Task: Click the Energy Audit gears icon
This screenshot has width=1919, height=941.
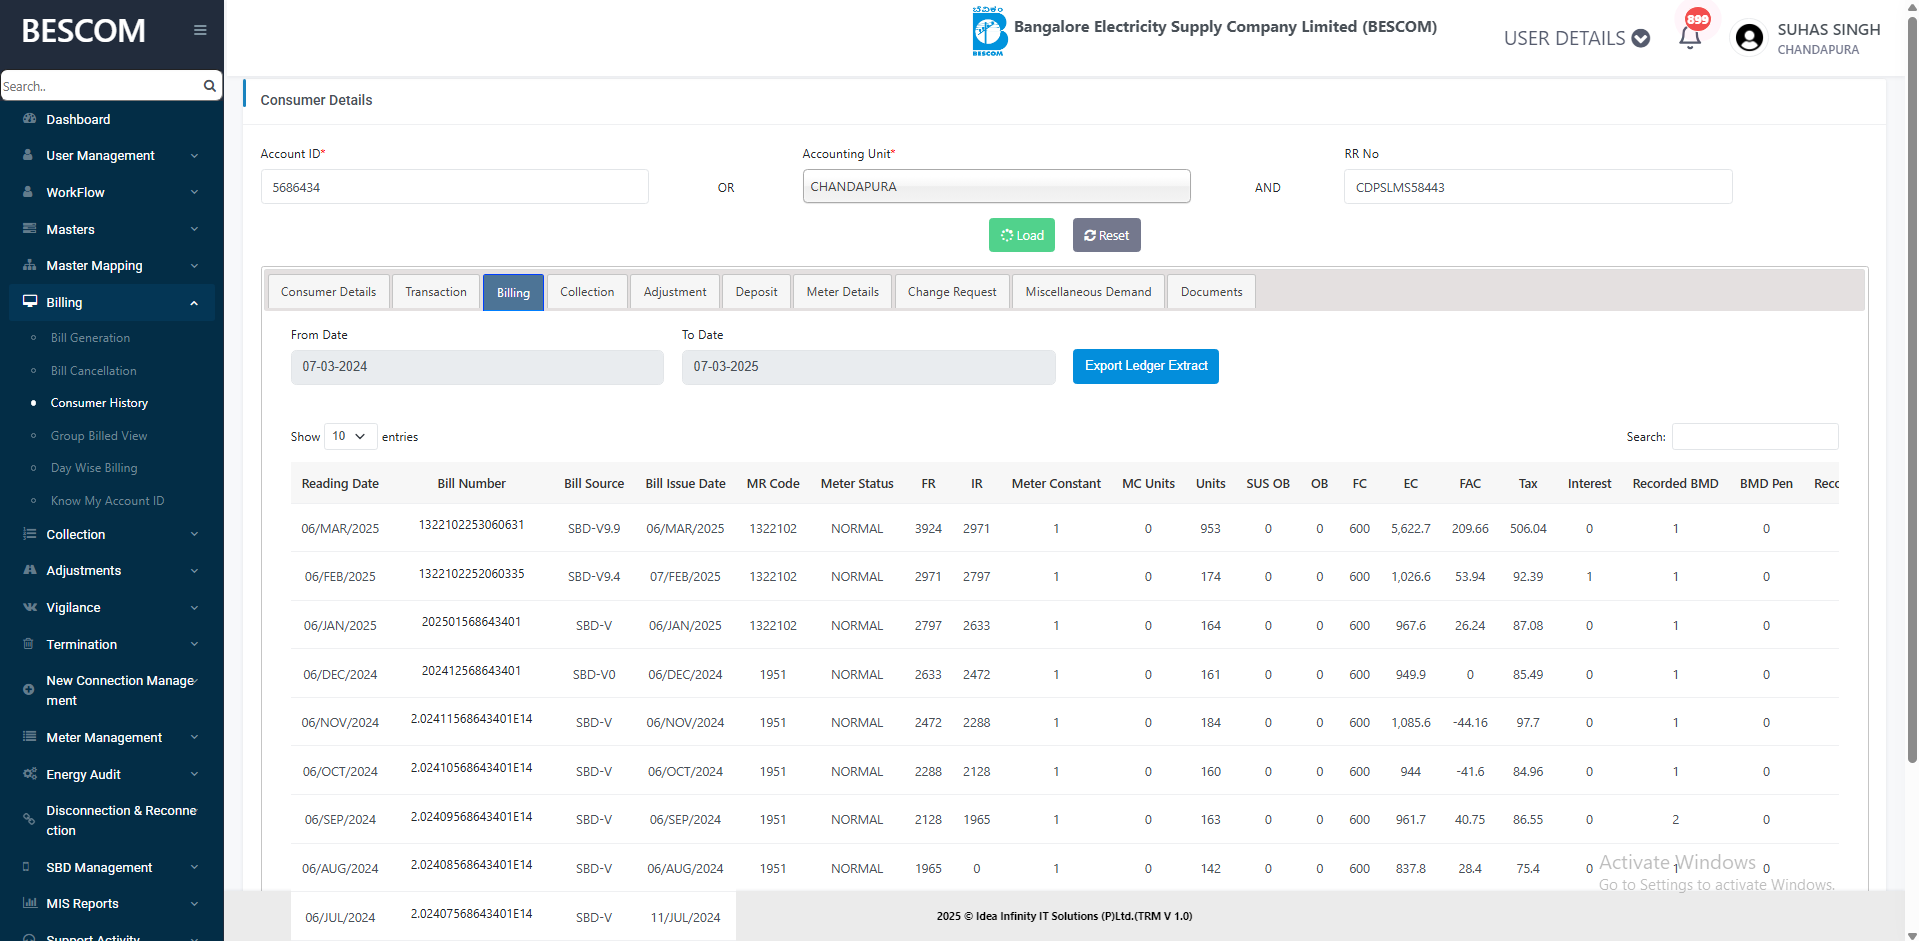Action: click(x=30, y=774)
